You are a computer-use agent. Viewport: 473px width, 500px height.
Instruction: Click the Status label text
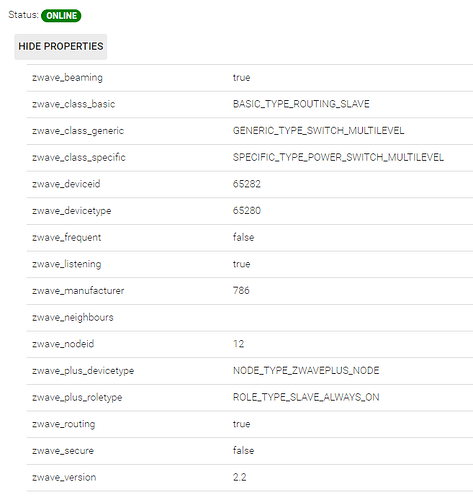(x=23, y=15)
